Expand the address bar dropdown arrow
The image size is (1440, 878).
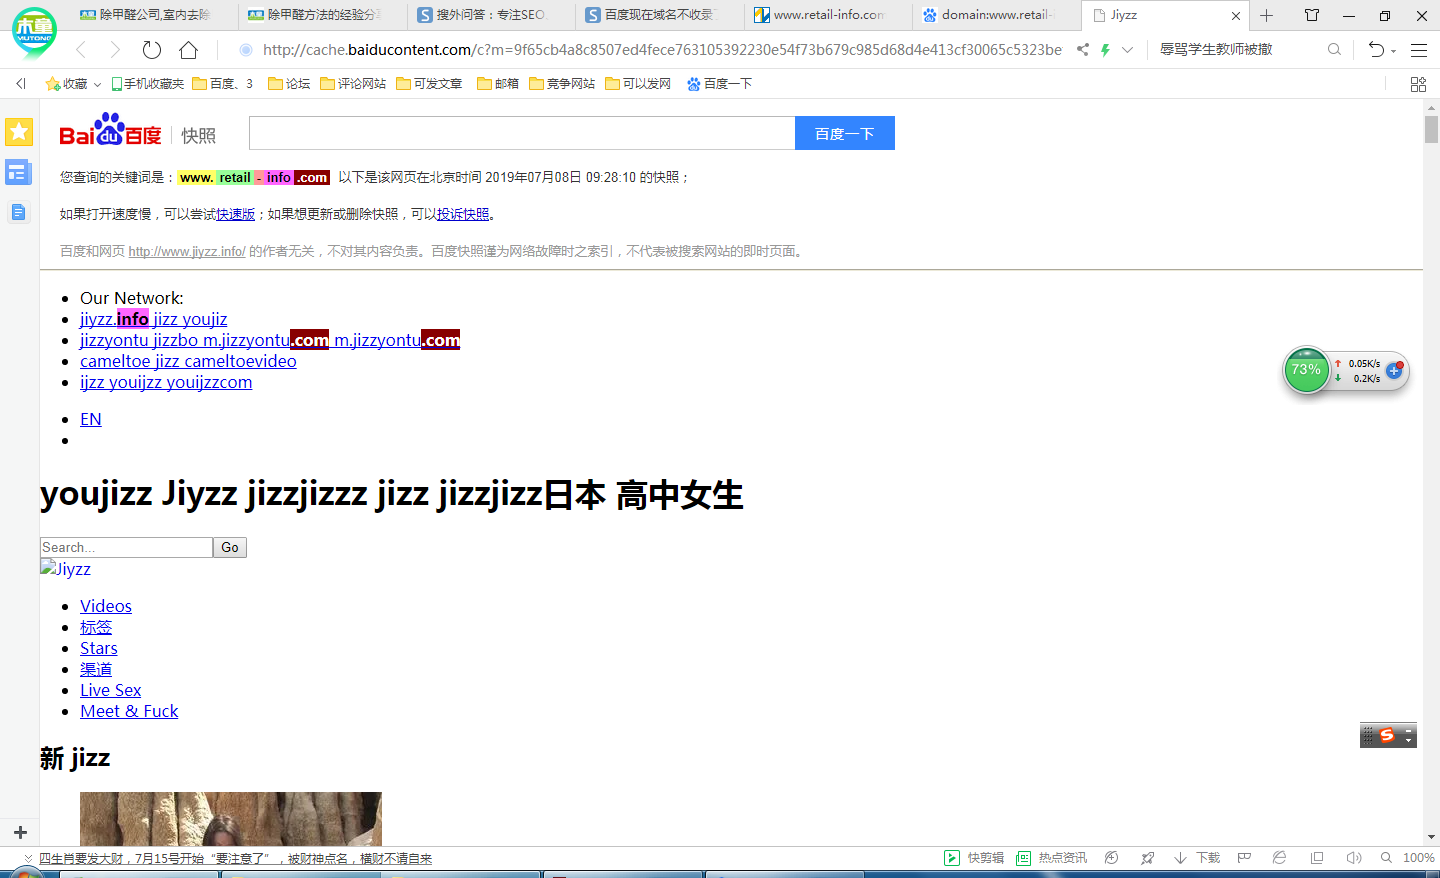tap(1128, 49)
